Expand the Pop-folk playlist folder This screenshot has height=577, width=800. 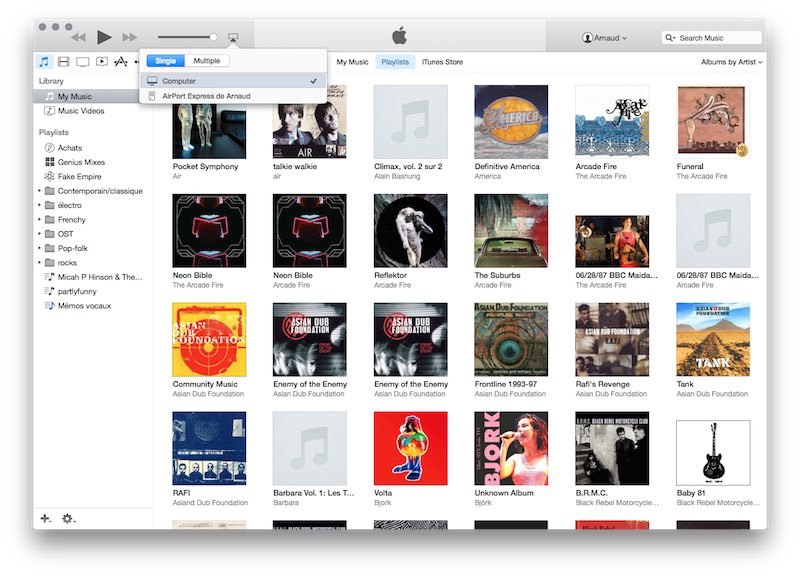click(39, 248)
